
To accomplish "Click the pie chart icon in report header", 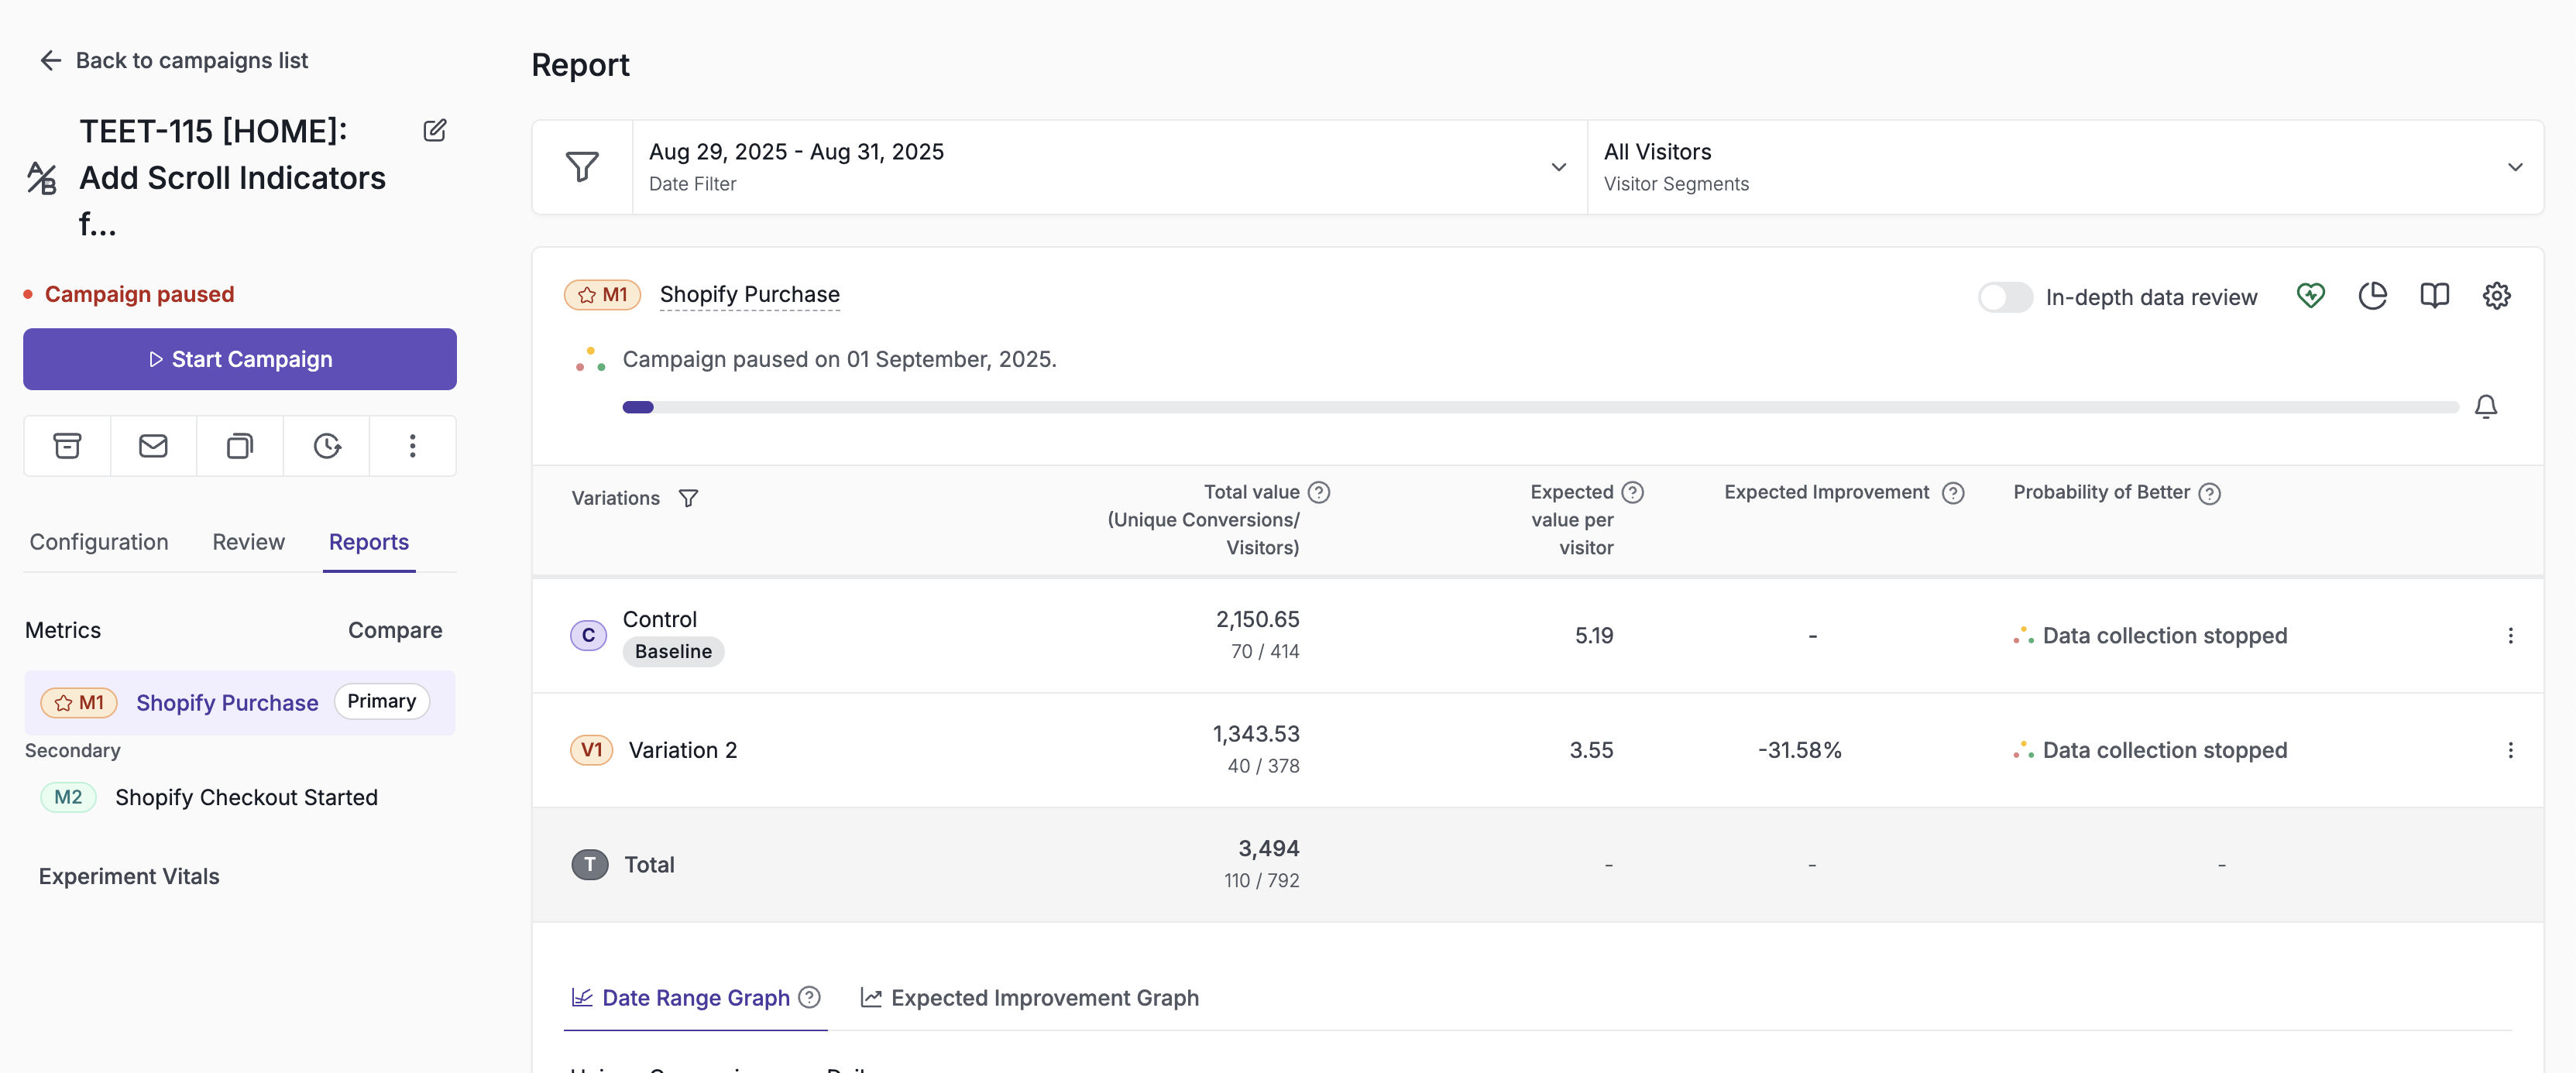I will click(x=2372, y=296).
